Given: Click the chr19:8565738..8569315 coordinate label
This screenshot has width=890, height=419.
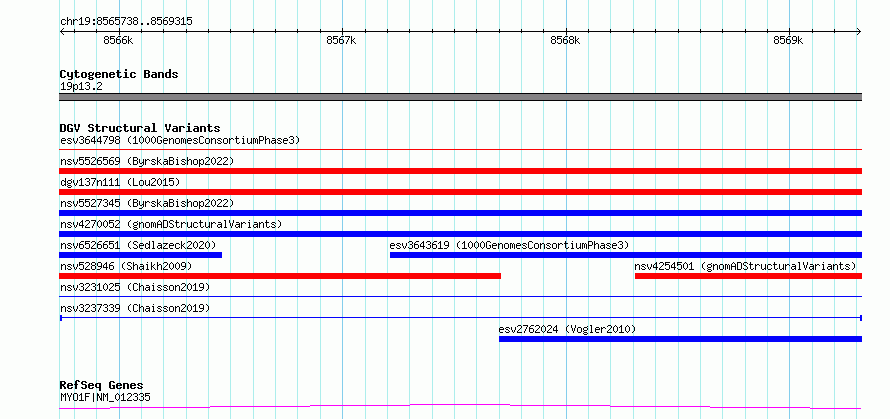Looking at the screenshot, I should (126, 21).
